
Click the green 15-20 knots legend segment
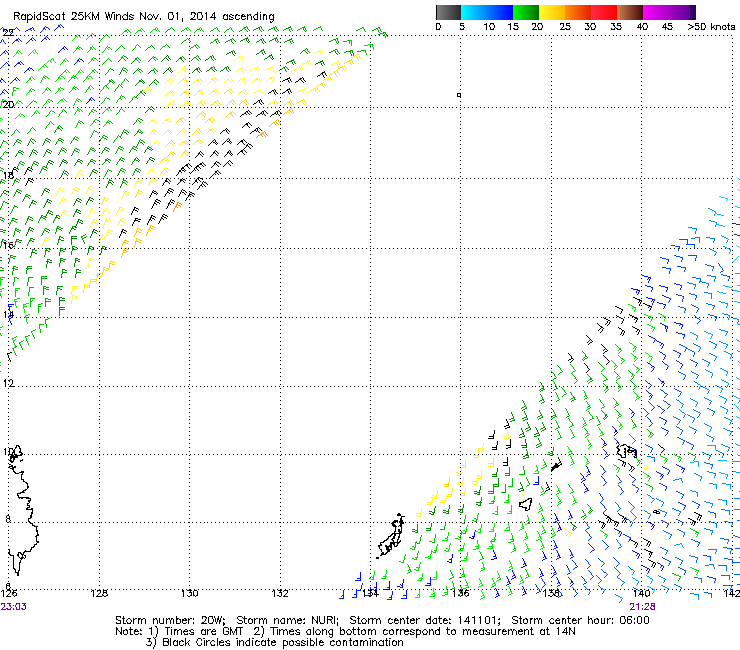point(526,12)
